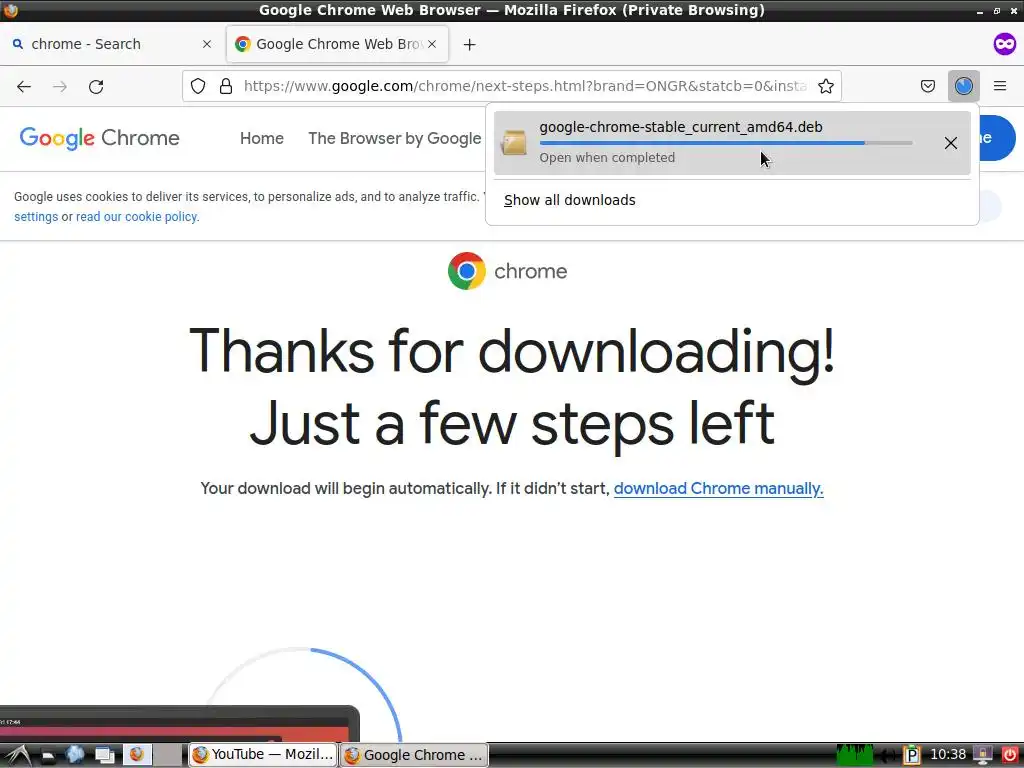
Task: Reload the current page
Action: (96, 86)
